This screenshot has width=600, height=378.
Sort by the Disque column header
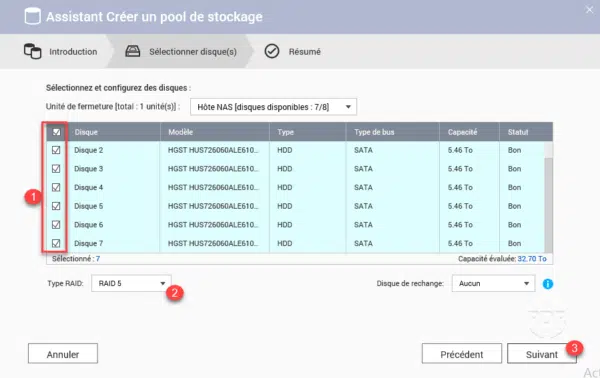86,132
